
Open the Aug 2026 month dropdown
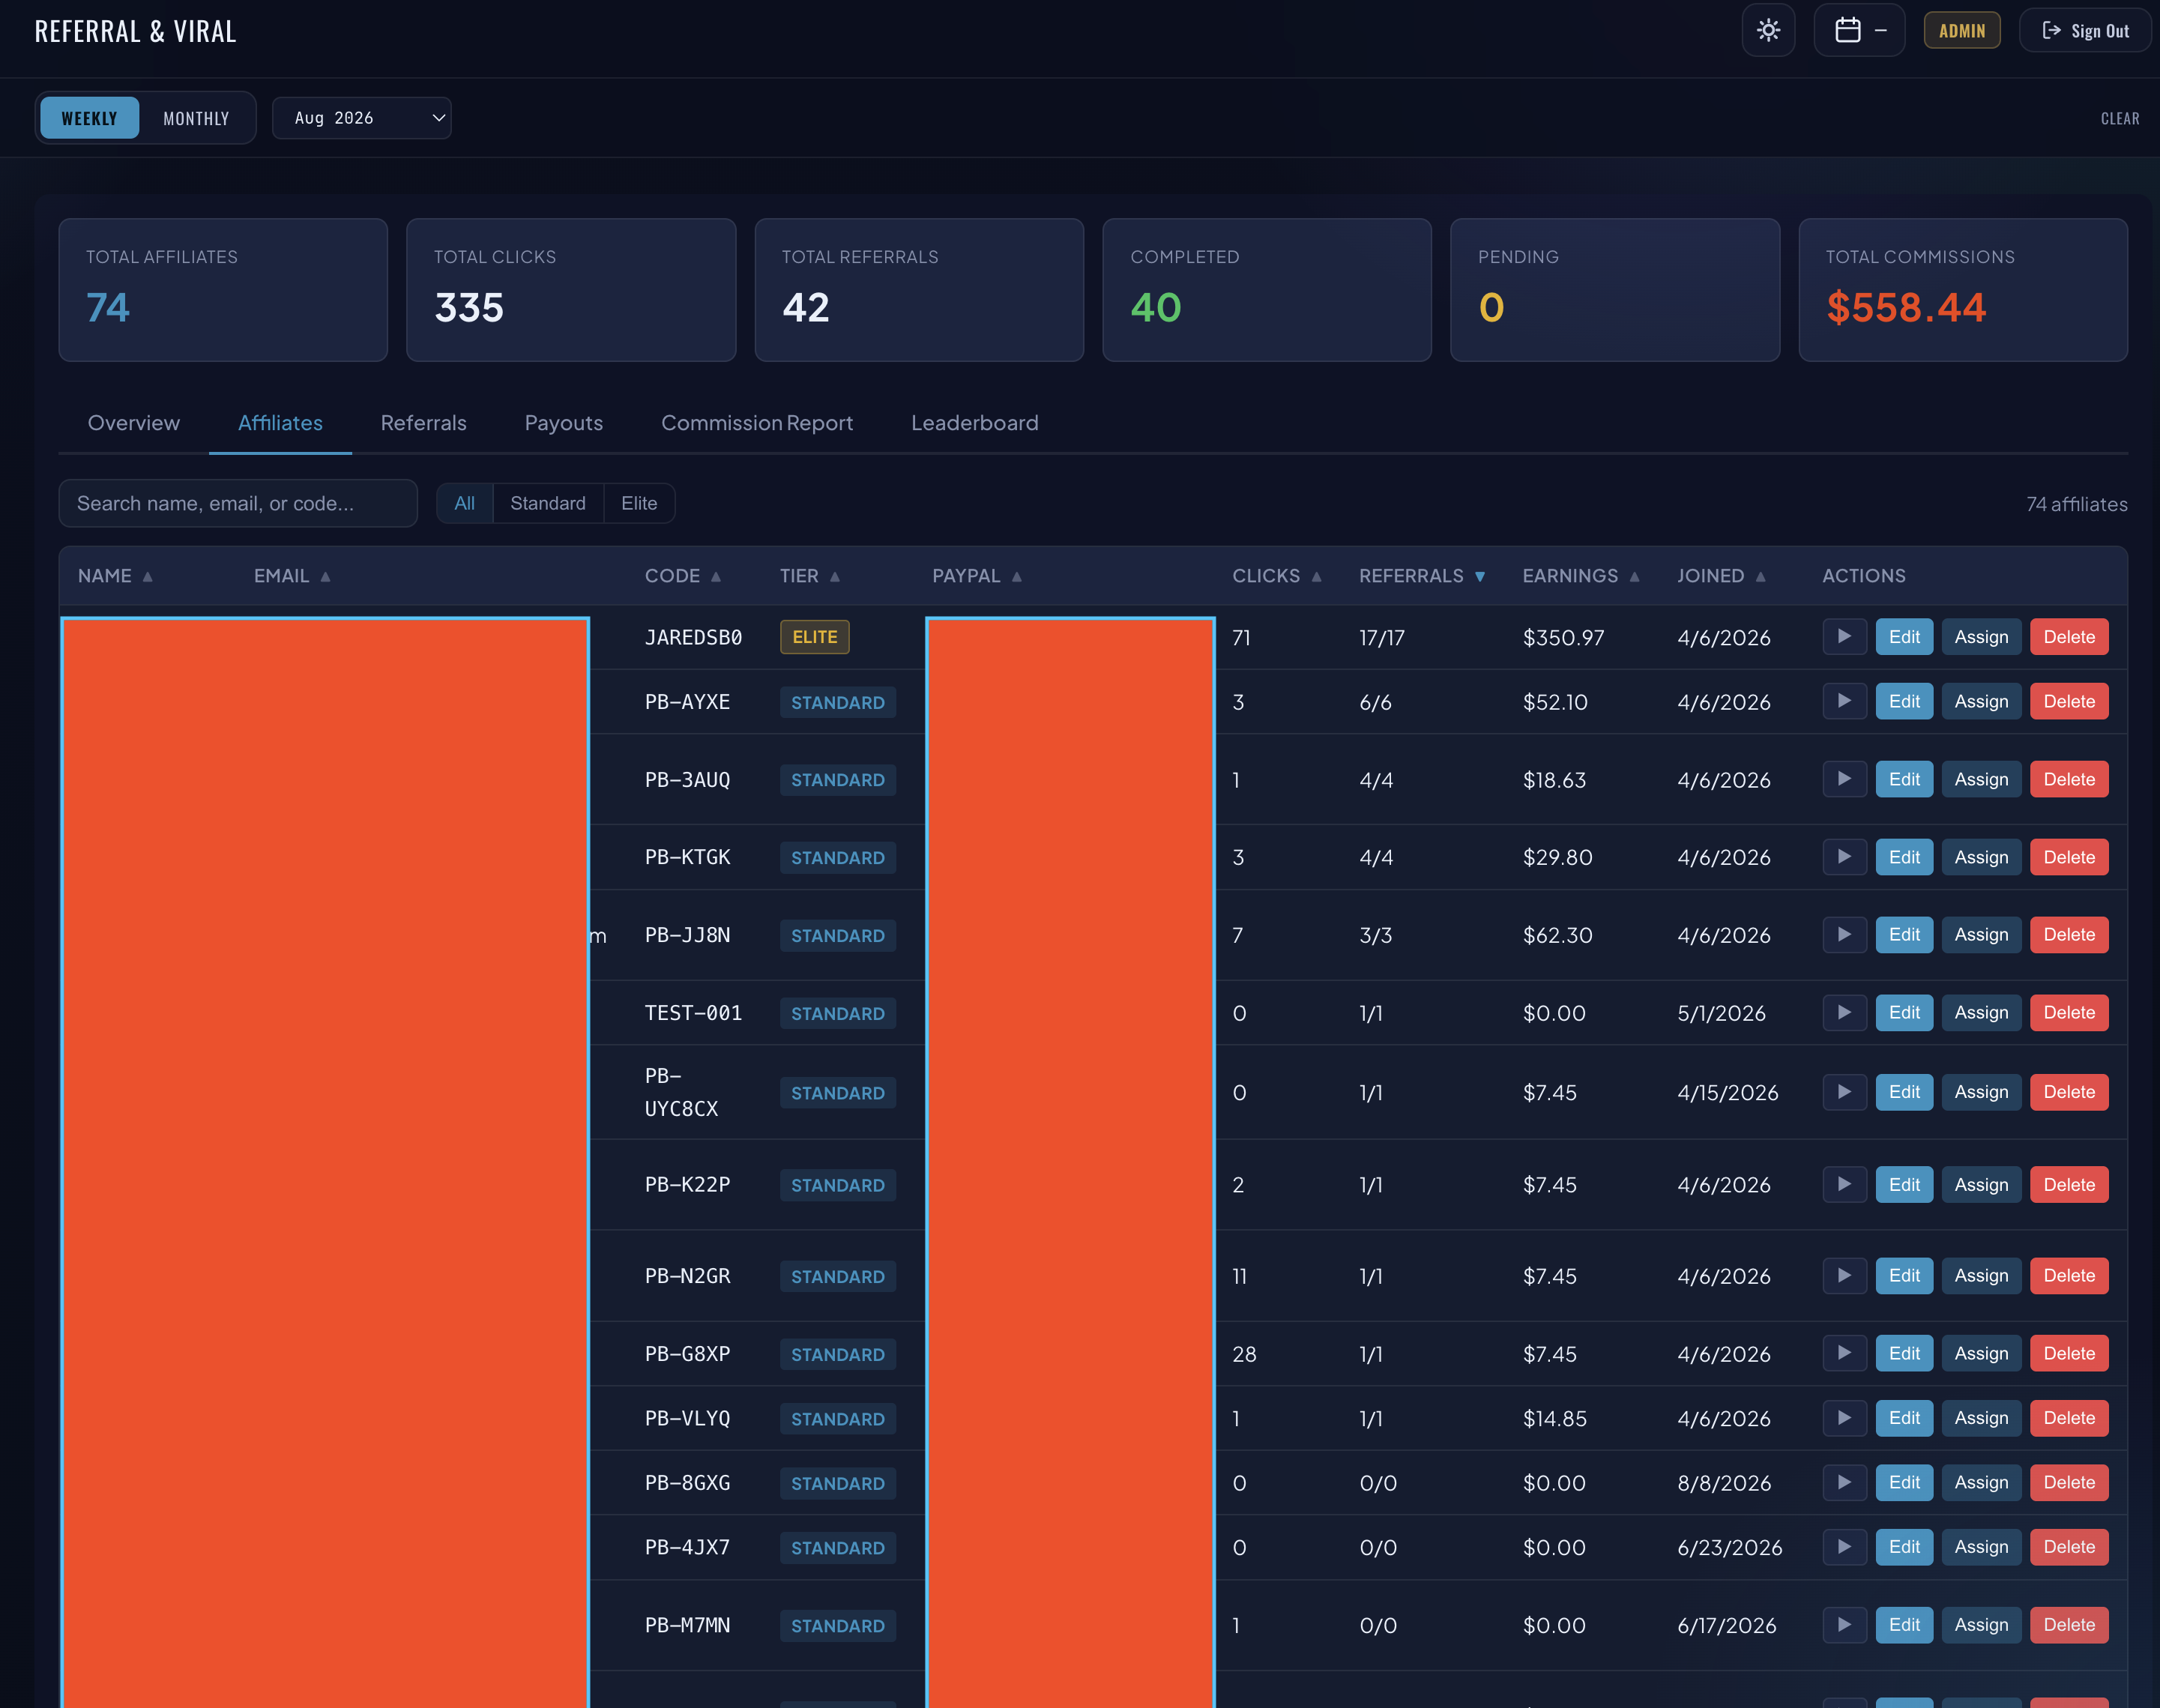click(362, 118)
